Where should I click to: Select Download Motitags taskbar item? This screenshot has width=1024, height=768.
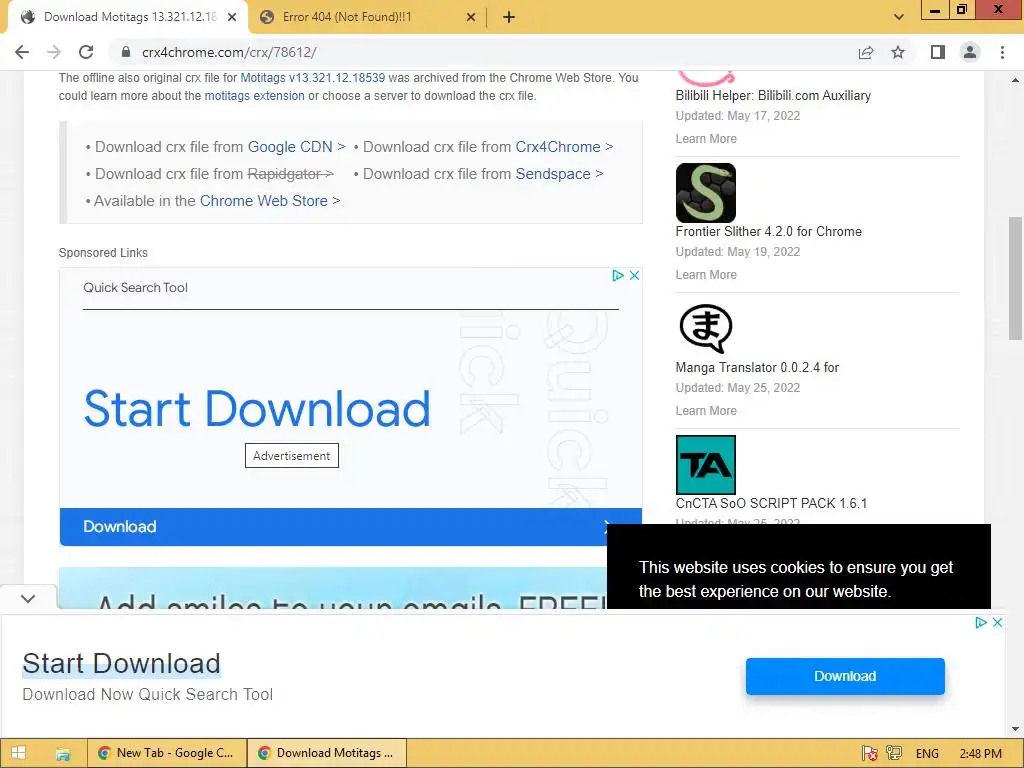pyautogui.click(x=327, y=753)
